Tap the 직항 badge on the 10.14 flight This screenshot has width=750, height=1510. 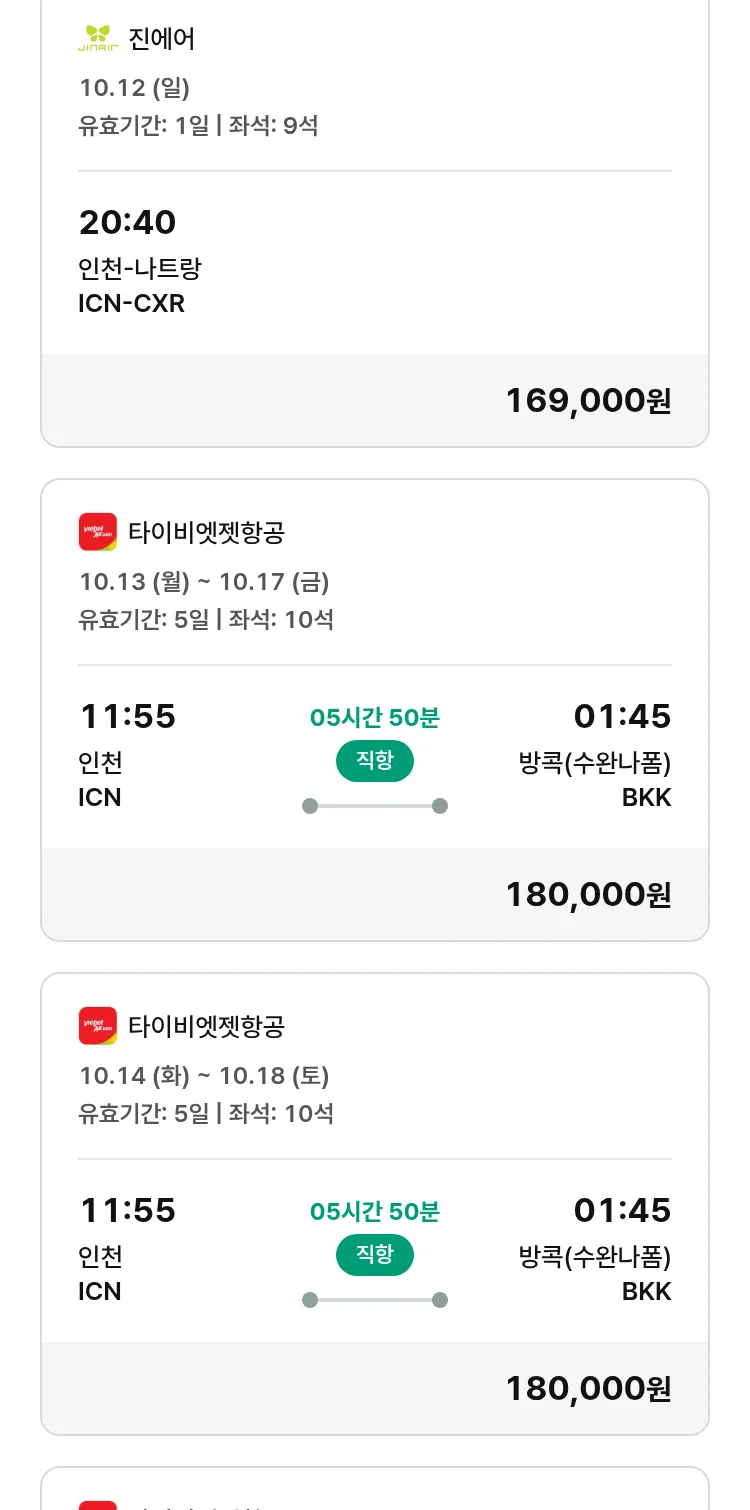click(375, 1255)
